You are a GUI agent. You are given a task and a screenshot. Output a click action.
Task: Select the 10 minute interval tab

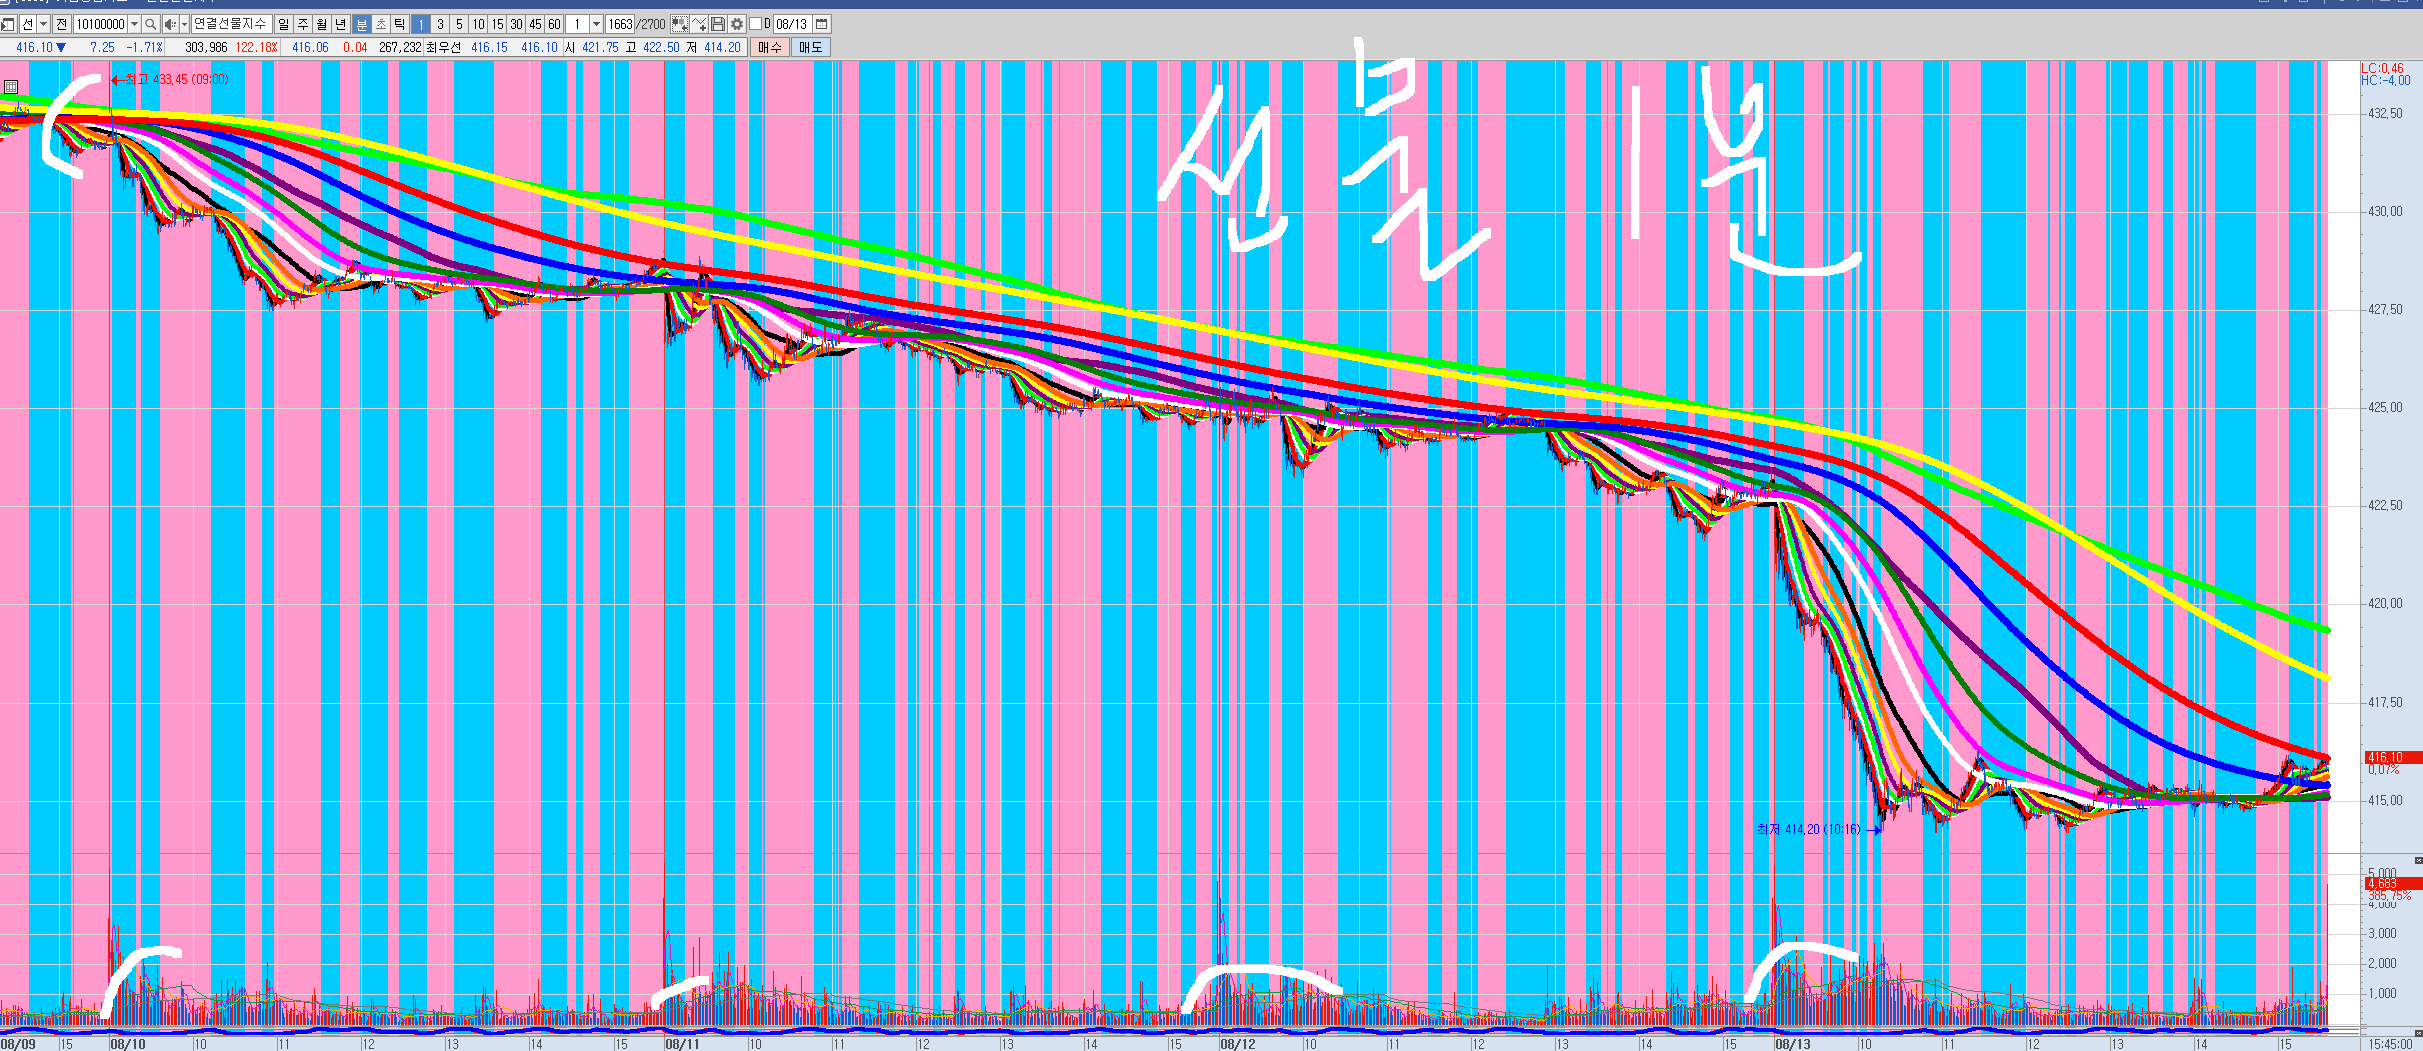tap(478, 24)
